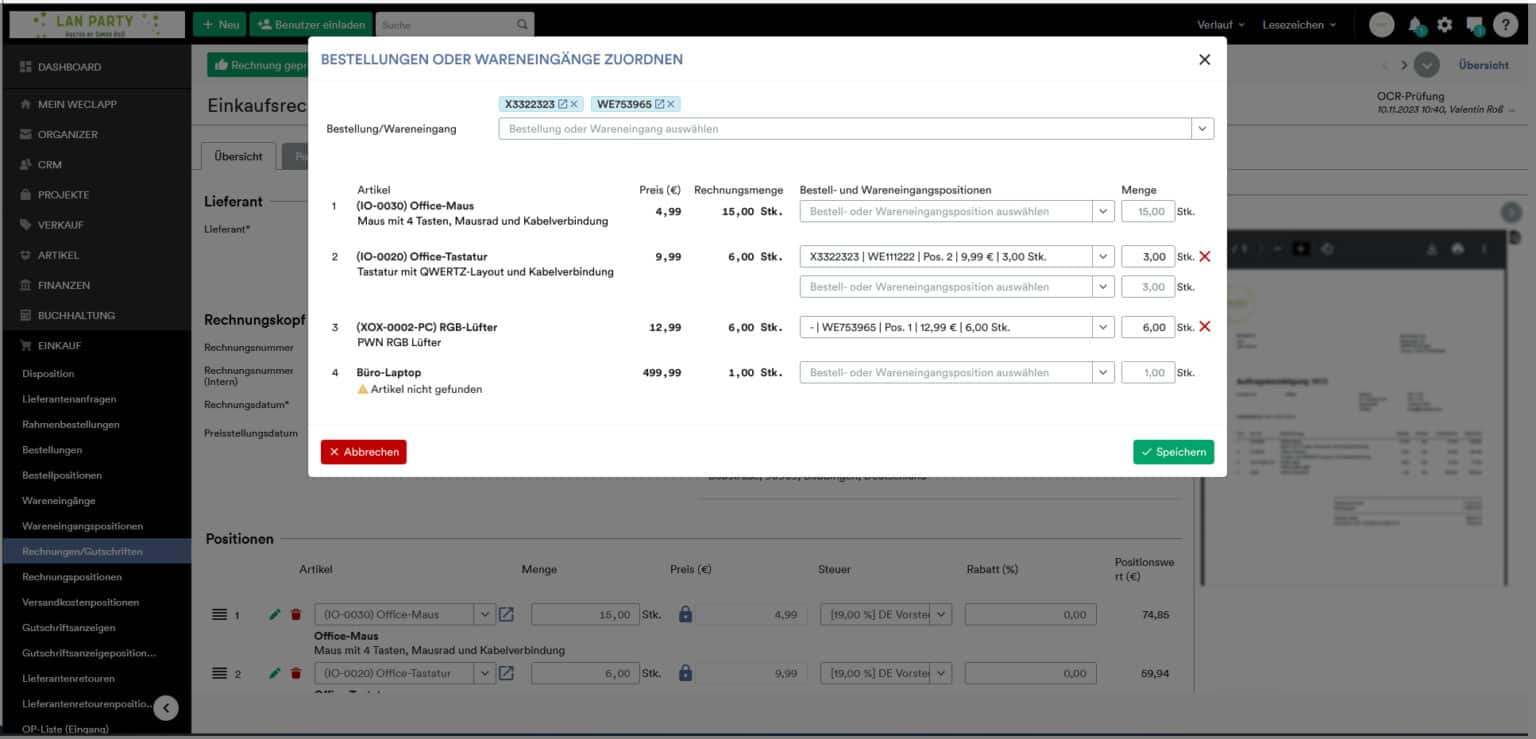The width and height of the screenshot is (1536, 739).
Task: Close the assignment dialog
Action: click(x=1204, y=60)
